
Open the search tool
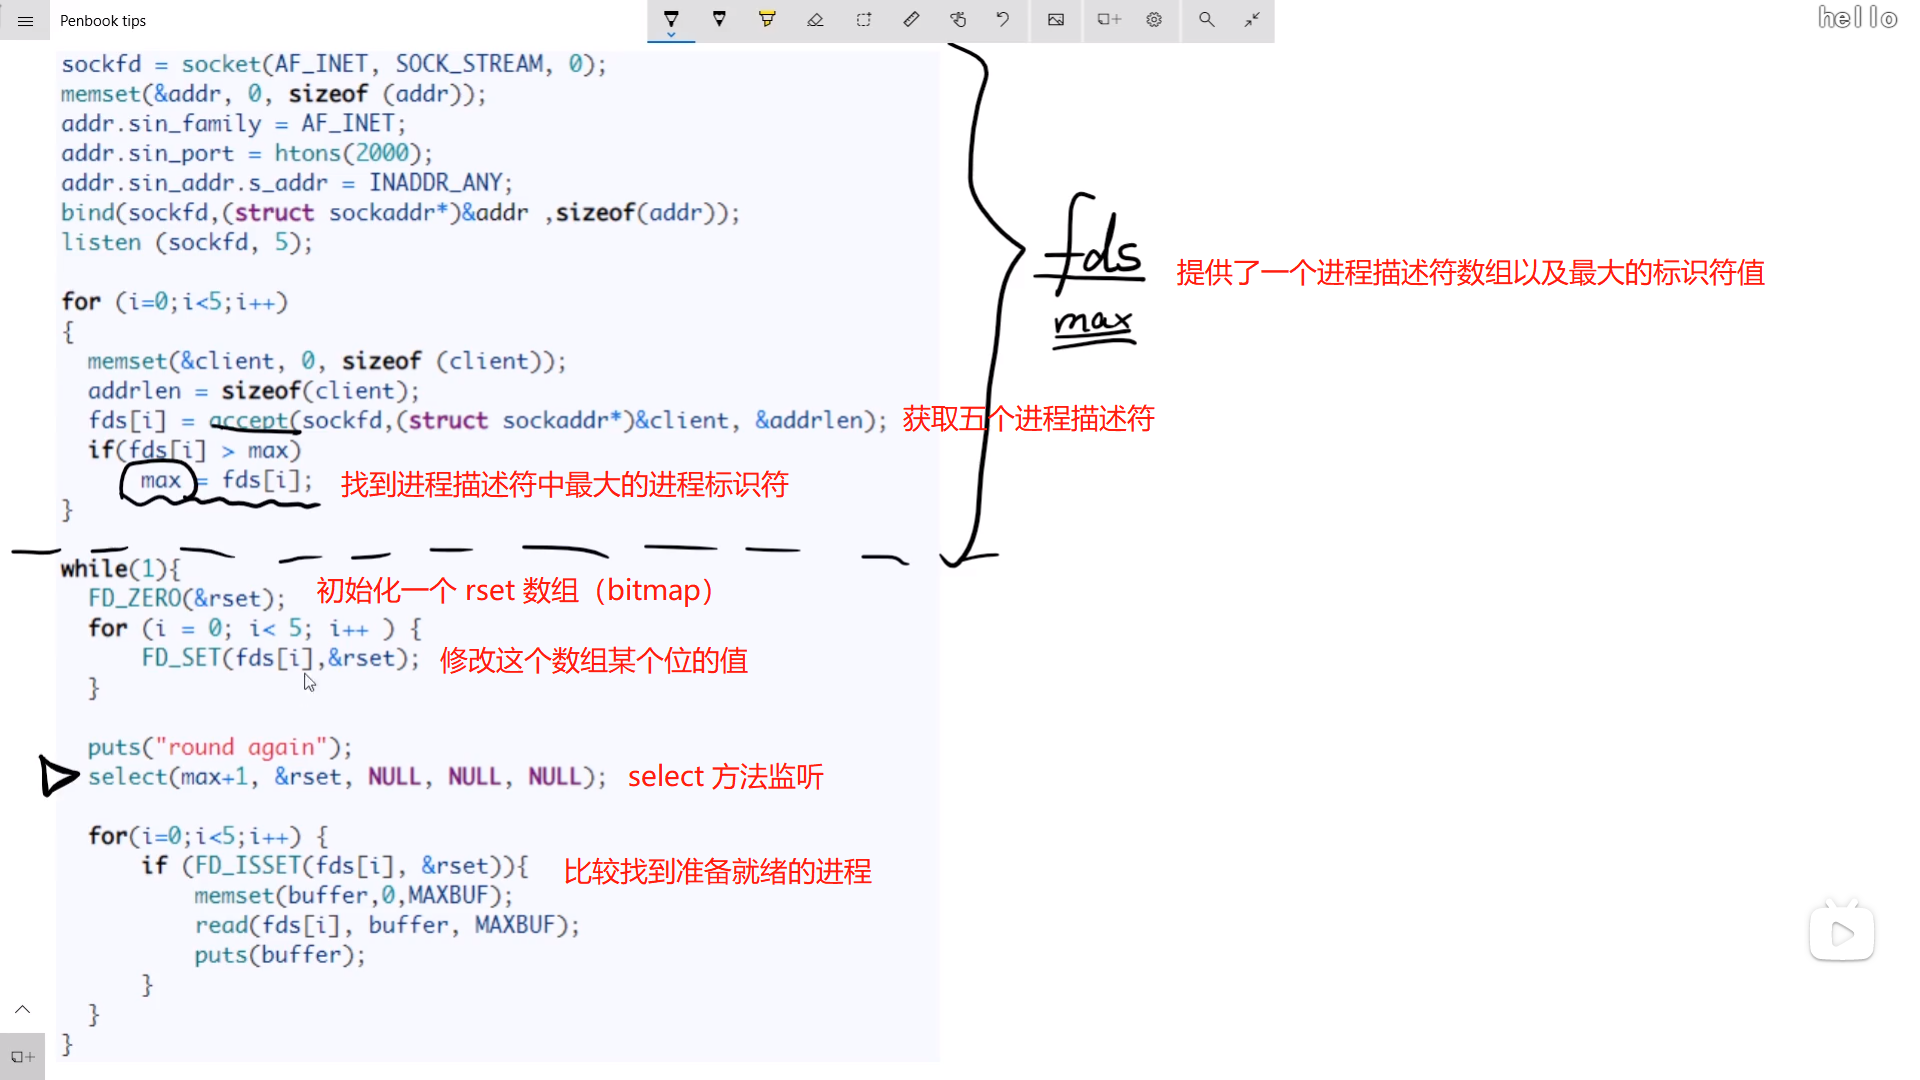tap(1207, 19)
